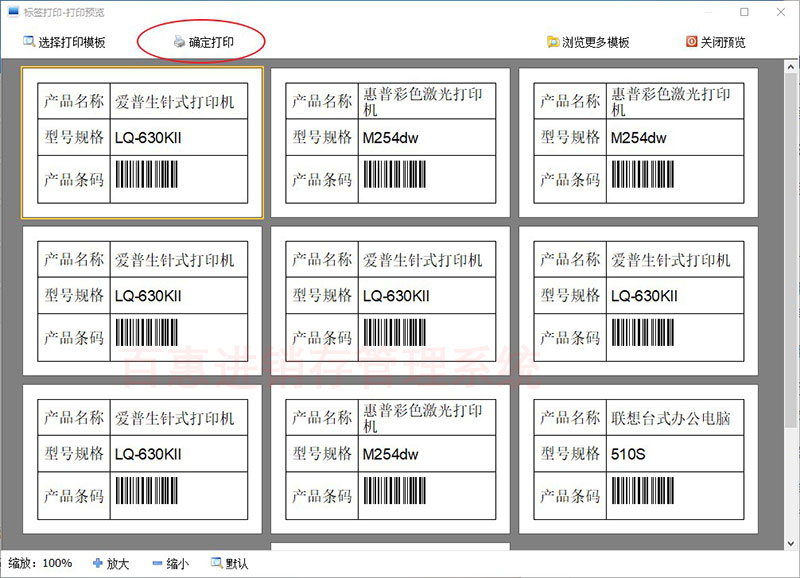The height and width of the screenshot is (578, 800).
Task: Zoom out using the 缩小 label
Action: click(x=178, y=564)
